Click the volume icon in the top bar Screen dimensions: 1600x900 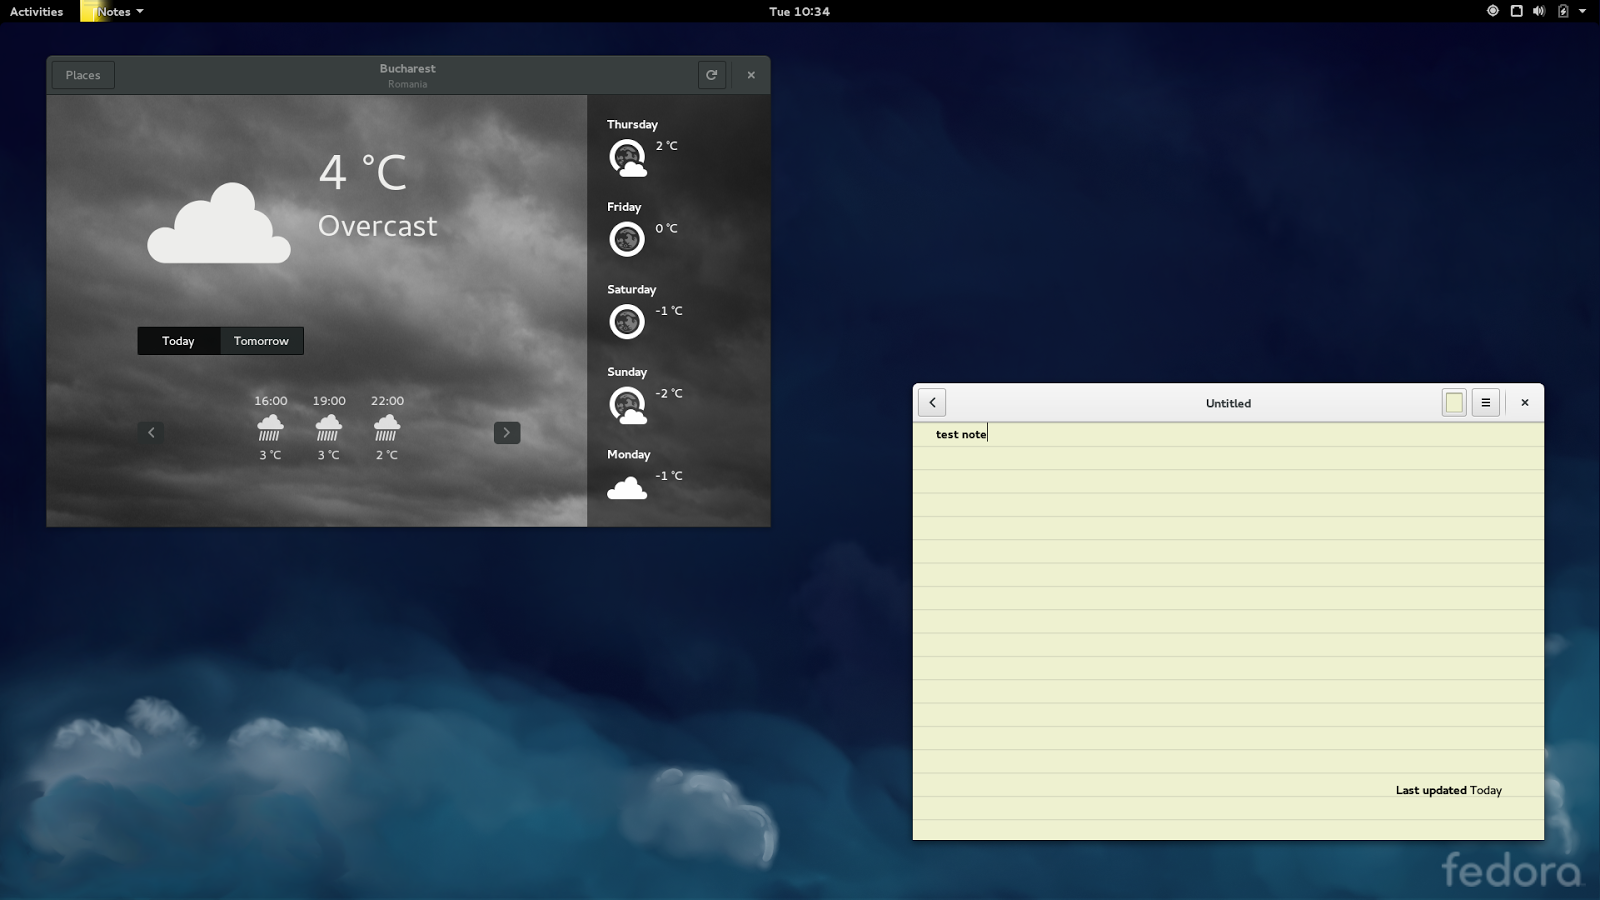[x=1537, y=11]
